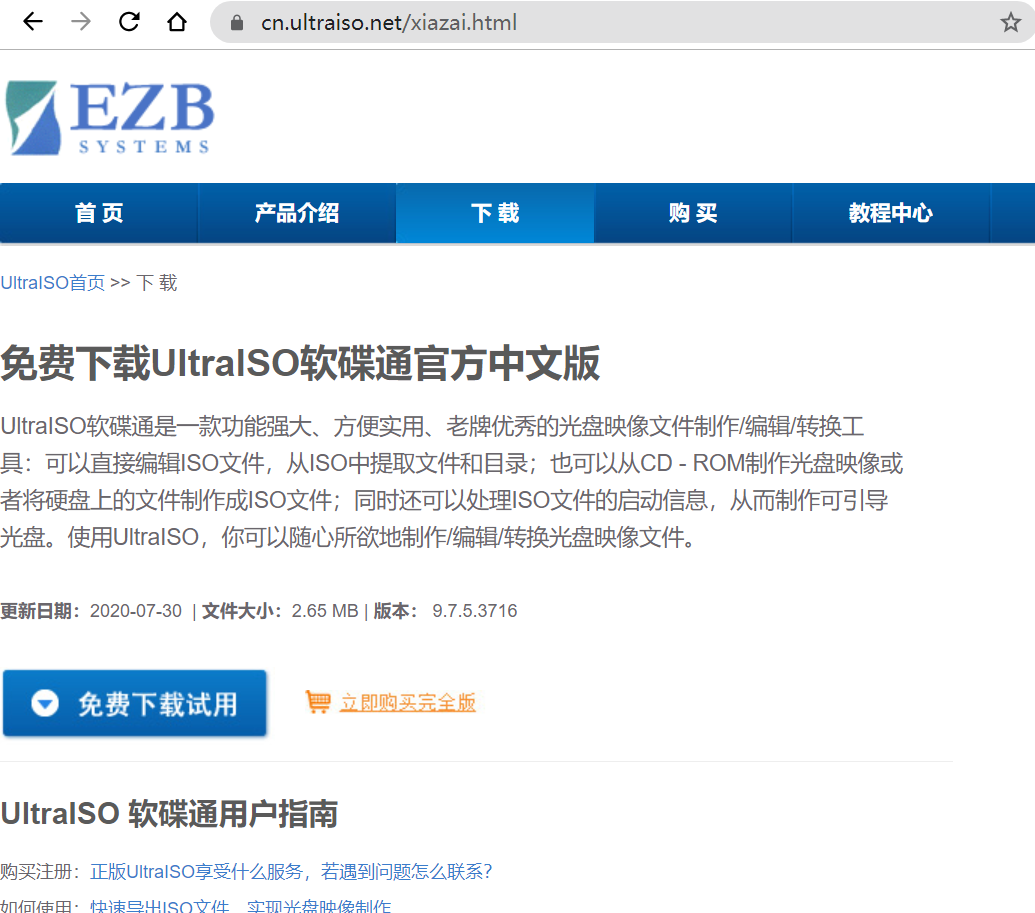This screenshot has height=913, width=1035.
Task: Open the 正版UltraISO享受什么服务 guide link
Action: 291,871
